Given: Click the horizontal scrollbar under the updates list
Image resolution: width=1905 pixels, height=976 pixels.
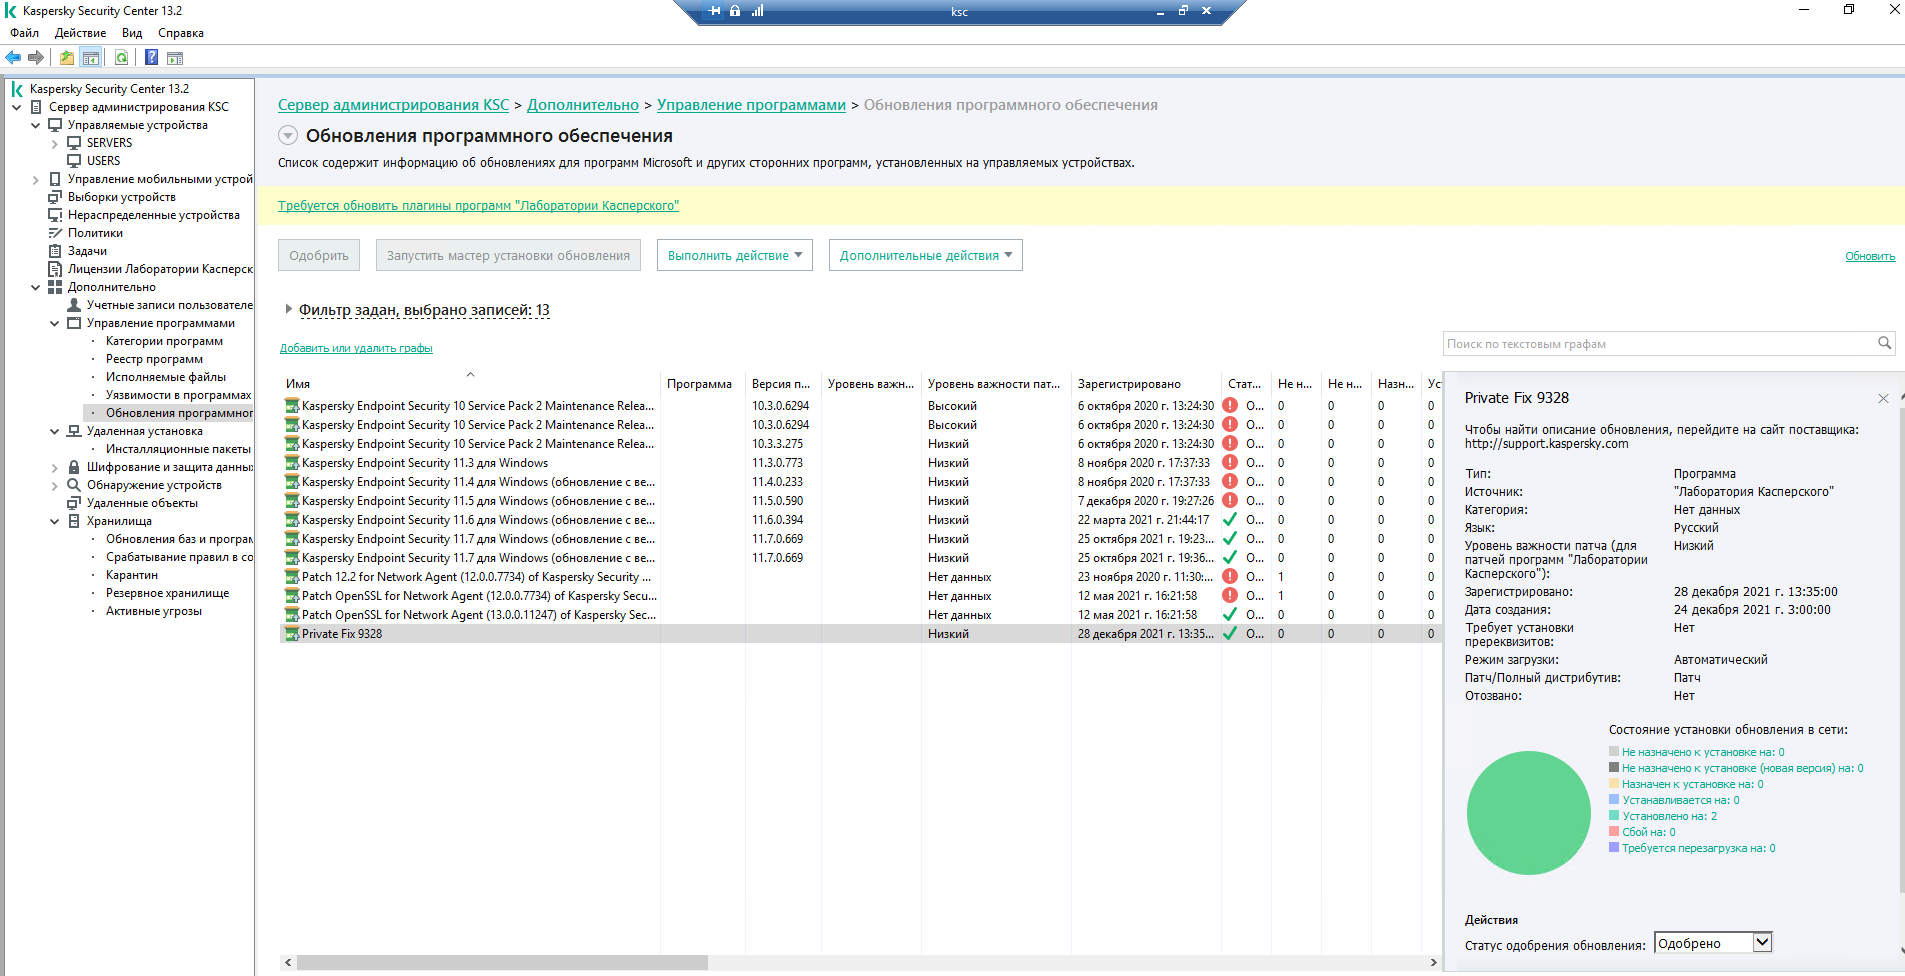Looking at the screenshot, I should click(x=502, y=962).
